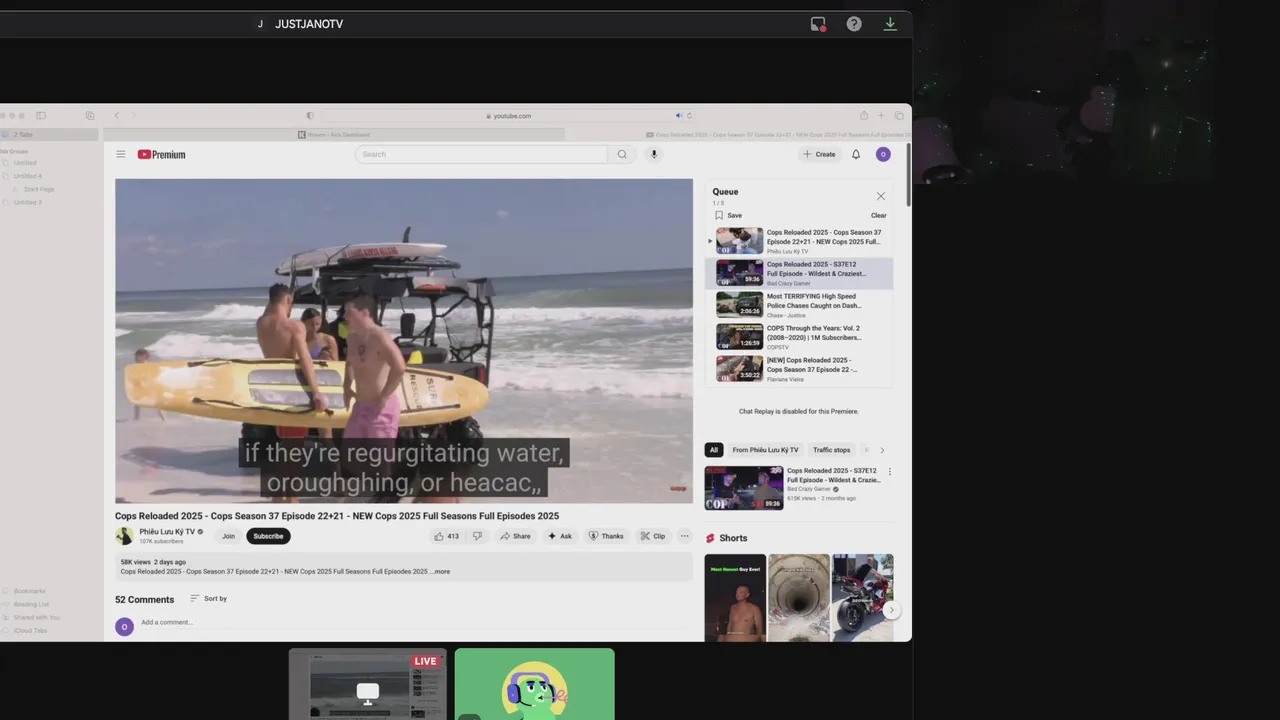Viewport: 1280px width, 720px height.
Task: Expand the description with ...more
Action: coord(441,572)
